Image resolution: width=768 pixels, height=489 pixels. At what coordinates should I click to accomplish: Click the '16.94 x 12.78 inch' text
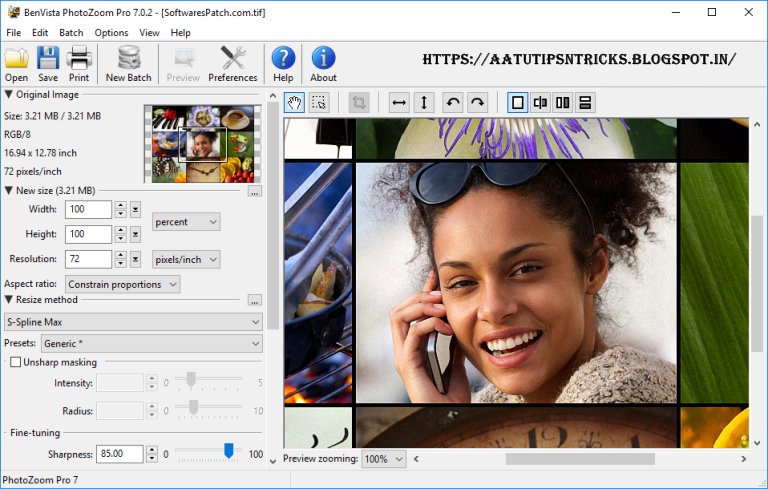tap(40, 153)
